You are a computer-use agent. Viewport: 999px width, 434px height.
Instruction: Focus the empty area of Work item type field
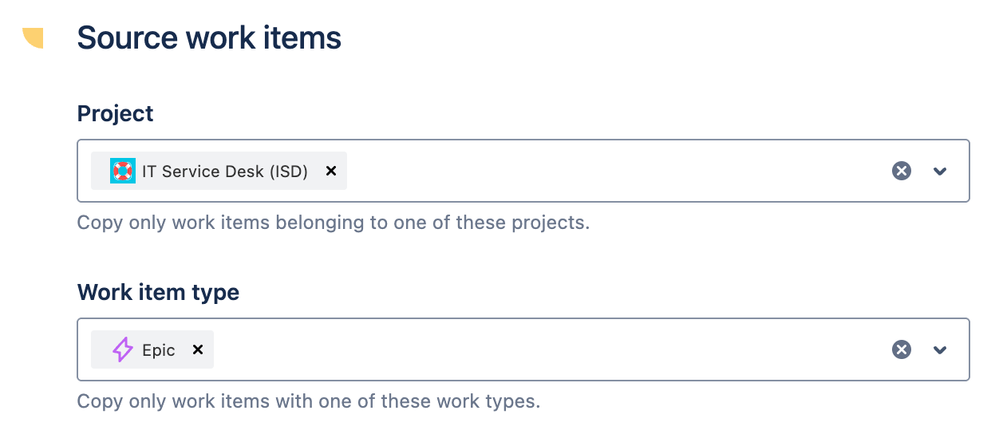pyautogui.click(x=550, y=350)
